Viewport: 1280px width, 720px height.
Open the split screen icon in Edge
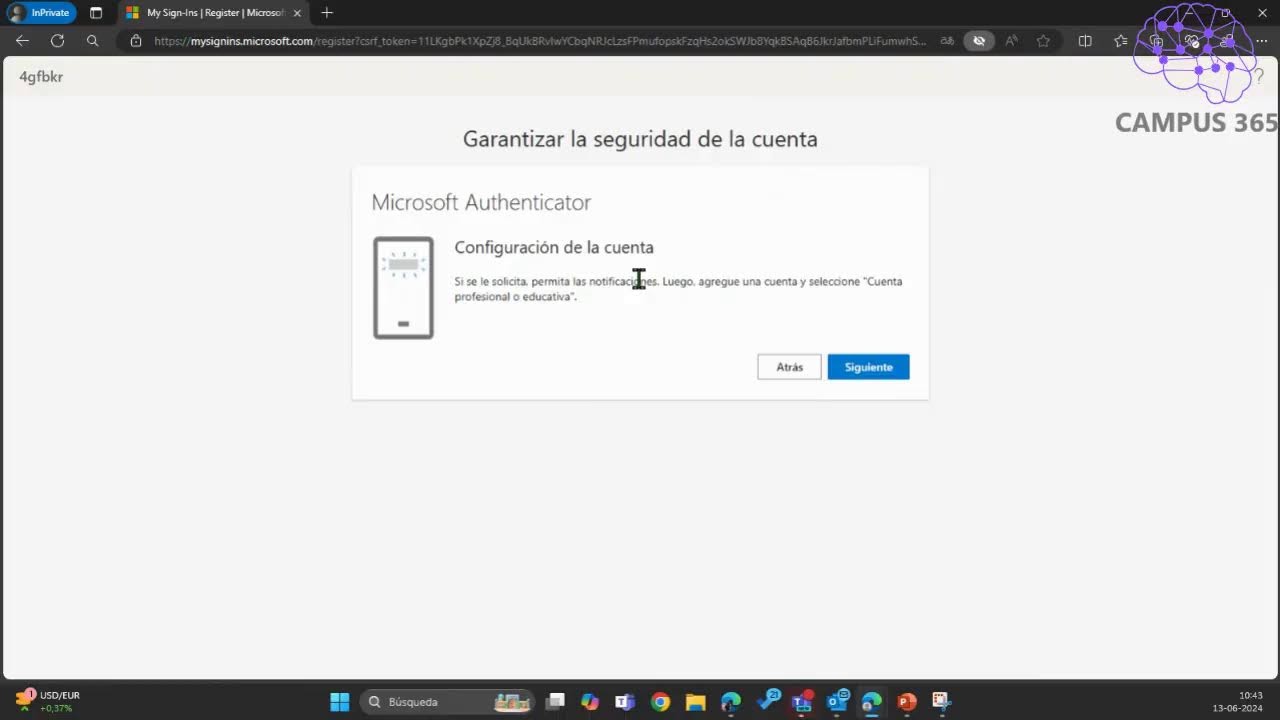point(1085,41)
